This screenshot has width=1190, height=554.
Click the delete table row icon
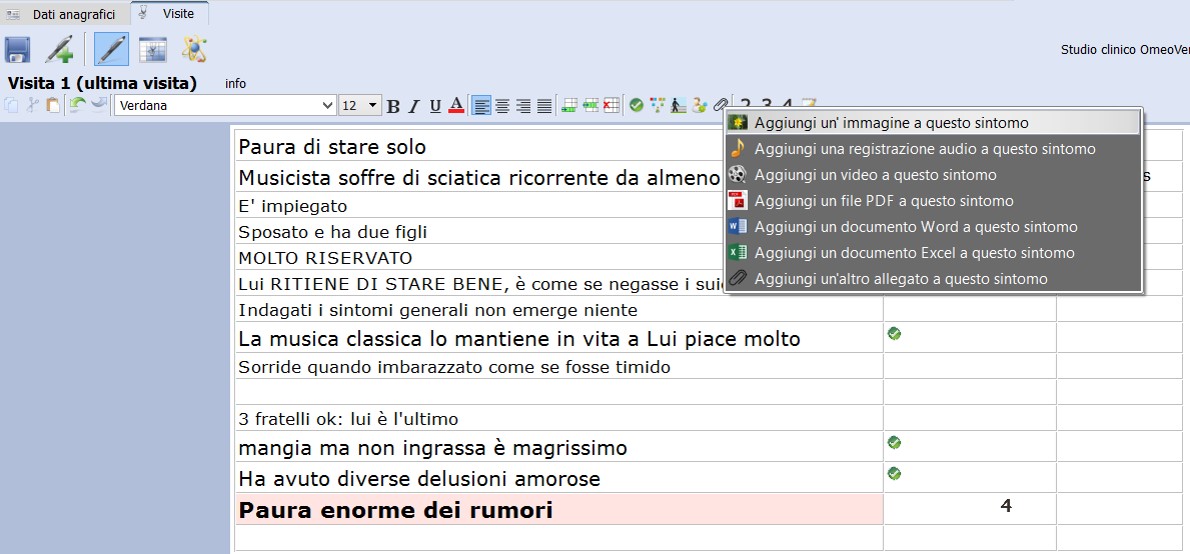(x=611, y=105)
